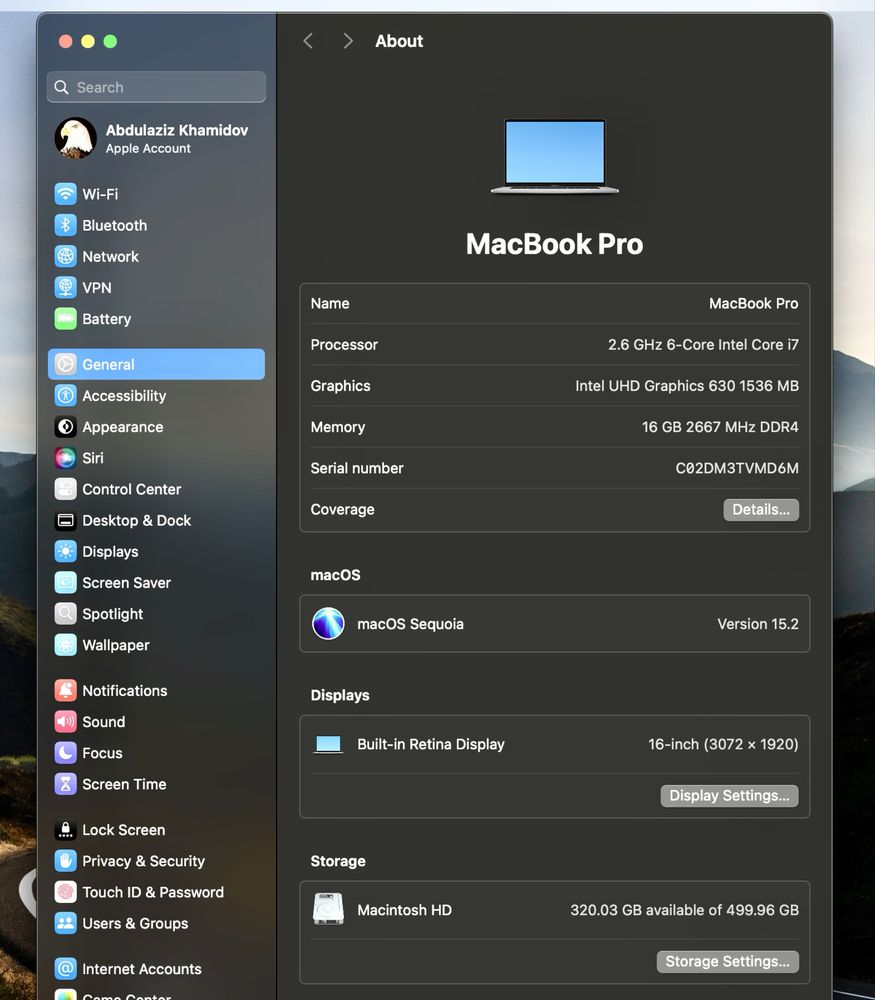Open Storage Settings button
Screen dimensions: 875x1000
728,962
